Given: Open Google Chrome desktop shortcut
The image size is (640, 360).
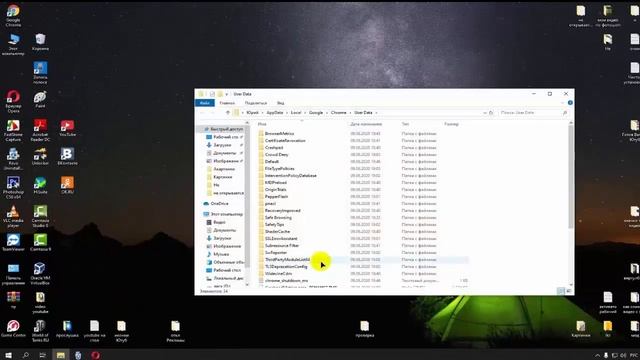Looking at the screenshot, I should (13, 15).
